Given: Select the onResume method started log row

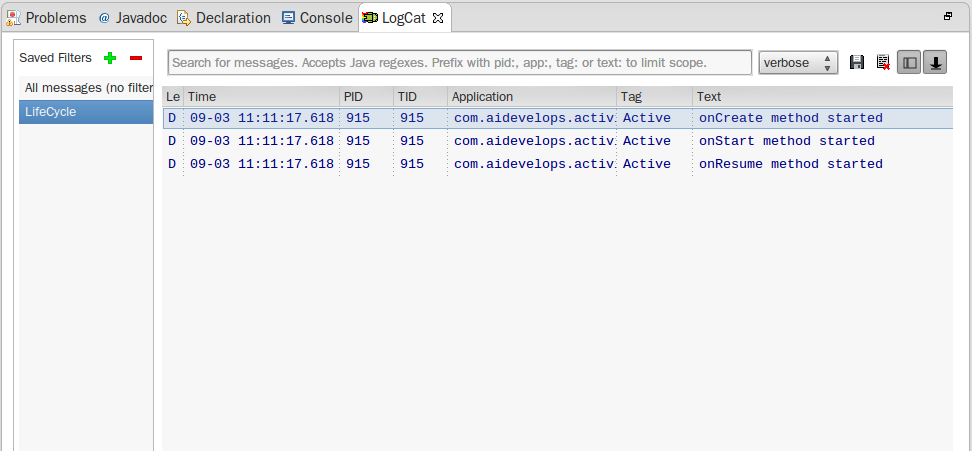Looking at the screenshot, I should point(790,164).
